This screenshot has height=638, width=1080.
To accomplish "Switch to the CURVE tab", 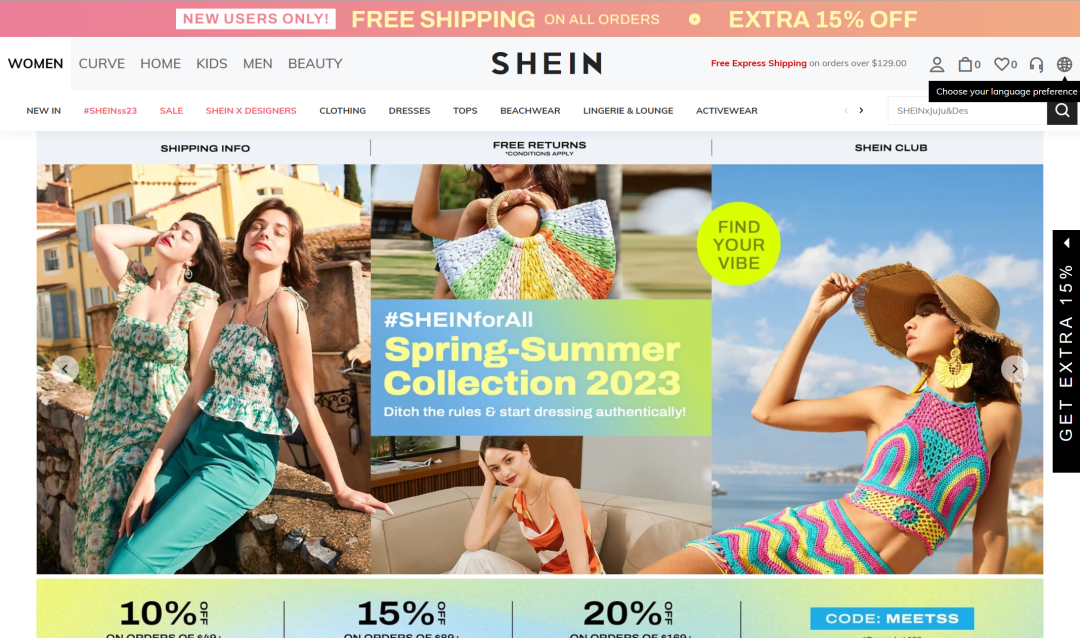I will (101, 63).
